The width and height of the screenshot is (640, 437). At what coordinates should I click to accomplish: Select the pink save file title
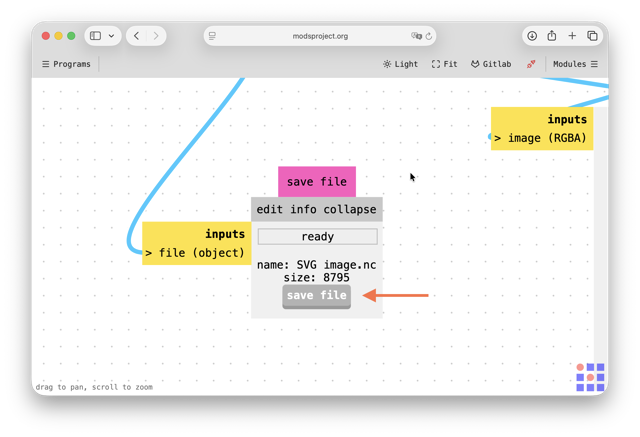[x=317, y=182]
